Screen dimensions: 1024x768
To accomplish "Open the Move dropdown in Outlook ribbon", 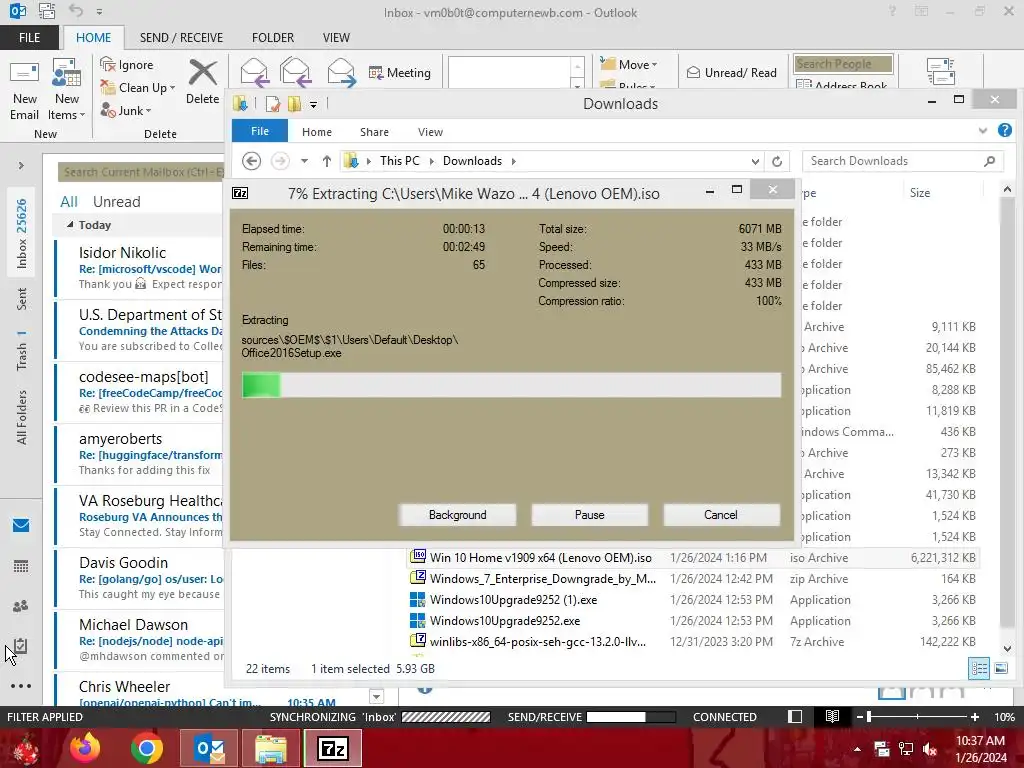I will tap(628, 64).
